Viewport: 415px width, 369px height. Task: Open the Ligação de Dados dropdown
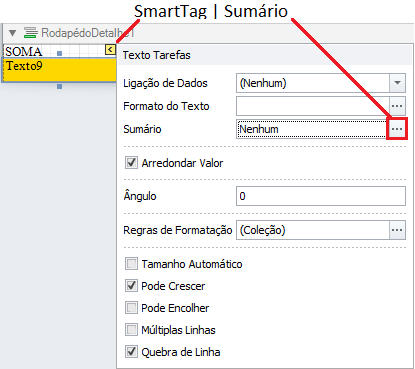(x=397, y=83)
